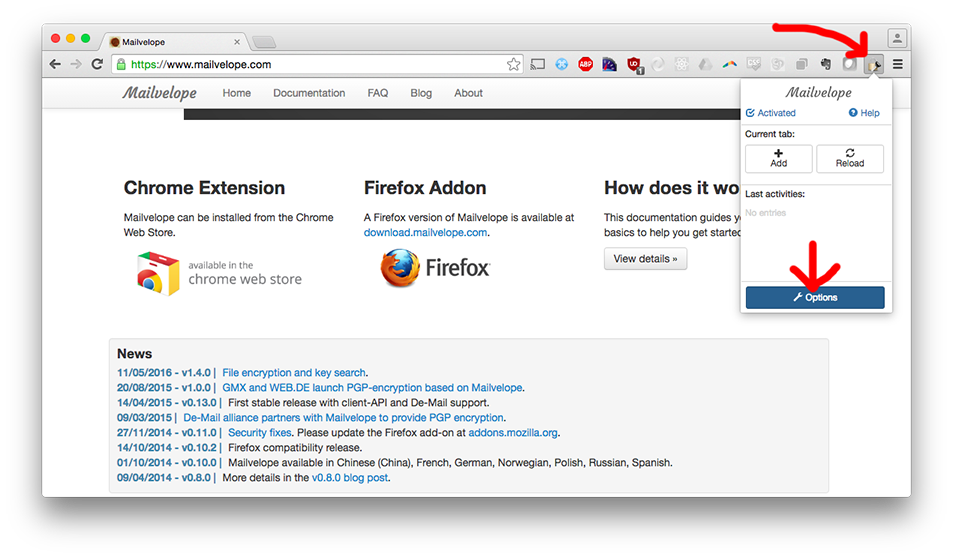Click the Firefox Addon heading

(425, 188)
